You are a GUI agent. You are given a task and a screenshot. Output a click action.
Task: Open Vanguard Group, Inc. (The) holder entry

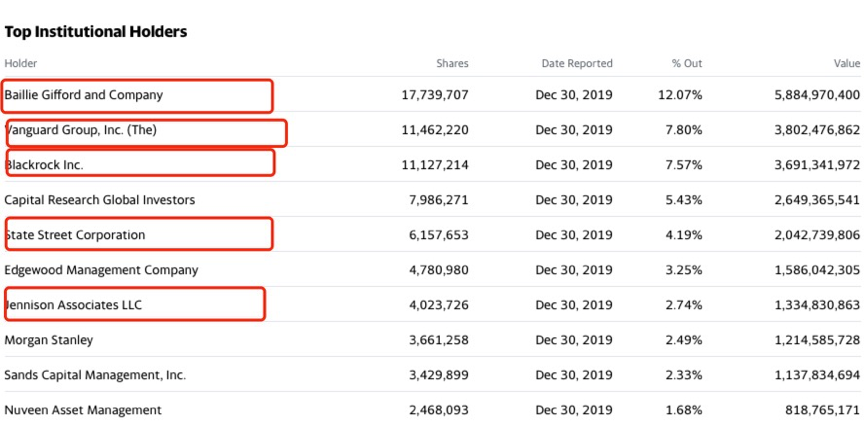pos(82,130)
